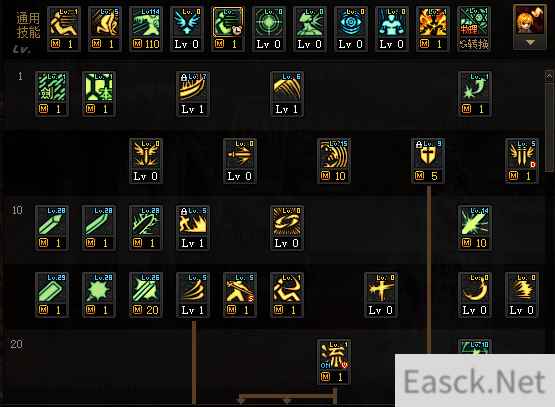This screenshot has height=407, width=555.
Task: Select the green 剑 skill icon
Action: coord(52,94)
